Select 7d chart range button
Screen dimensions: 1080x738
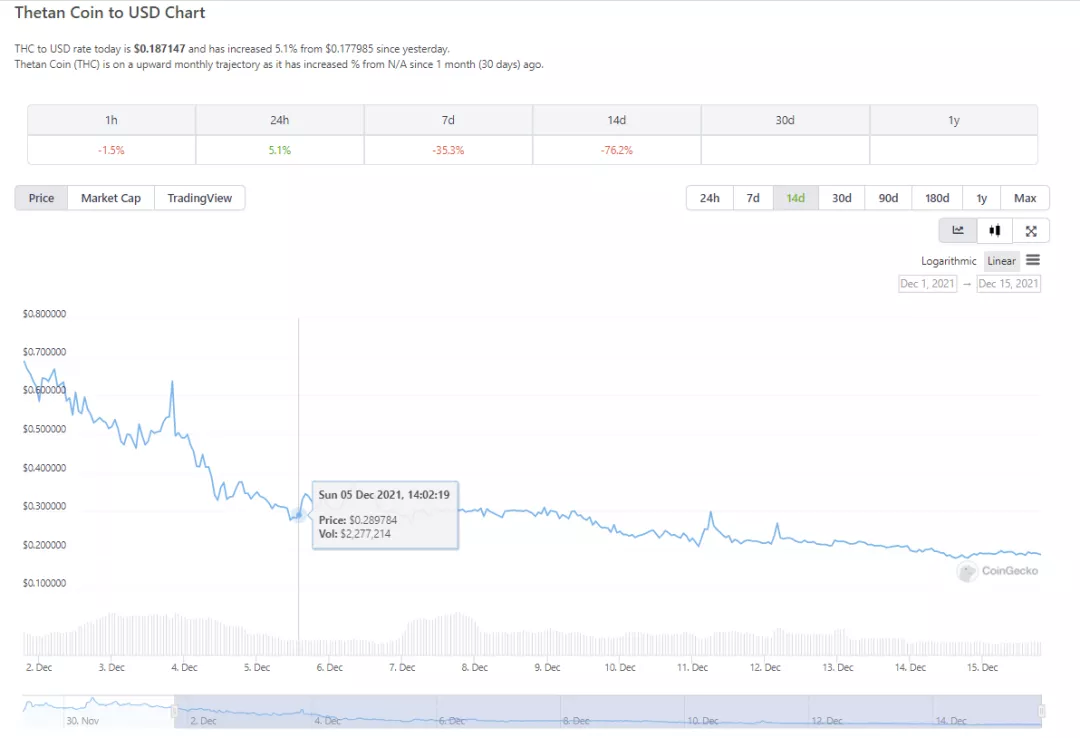point(753,198)
